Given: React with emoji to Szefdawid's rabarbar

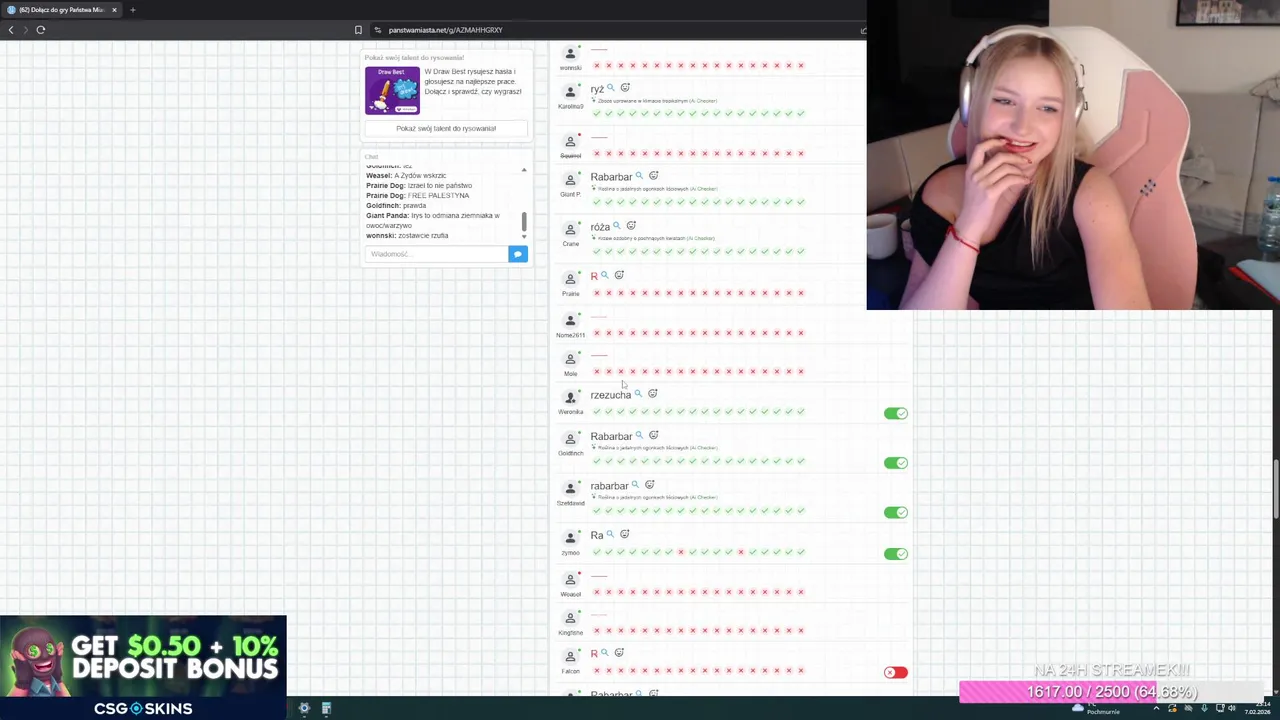Looking at the screenshot, I should 650,485.
